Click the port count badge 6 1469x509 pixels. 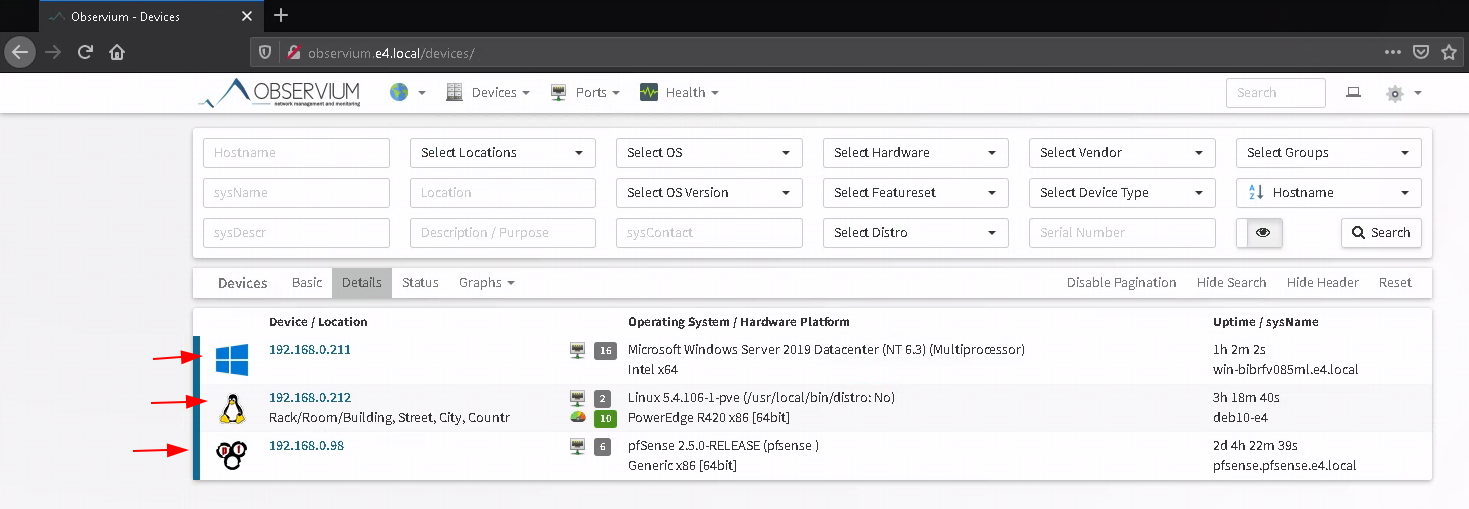[602, 446]
